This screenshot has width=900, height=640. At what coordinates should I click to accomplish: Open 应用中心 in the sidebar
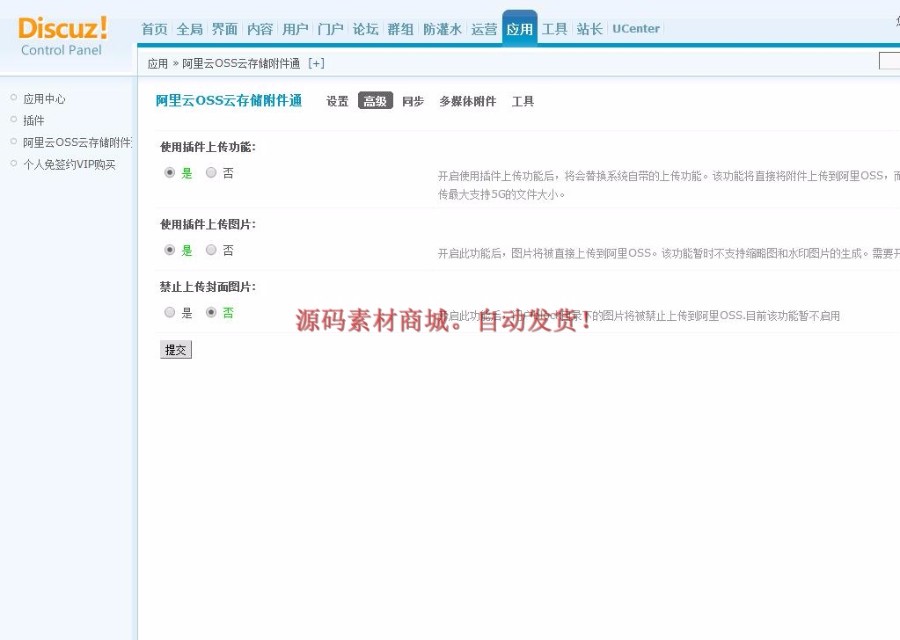point(44,99)
